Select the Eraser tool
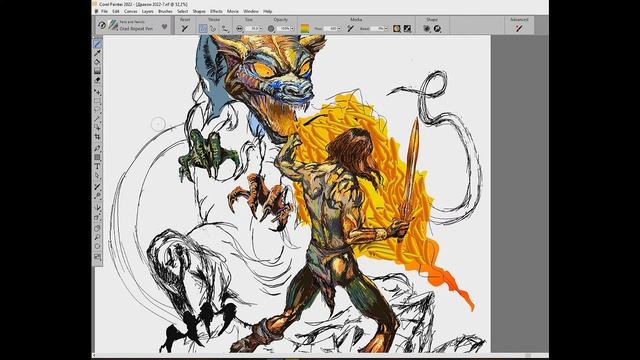Image resolution: width=640 pixels, height=360 pixels. tap(97, 80)
